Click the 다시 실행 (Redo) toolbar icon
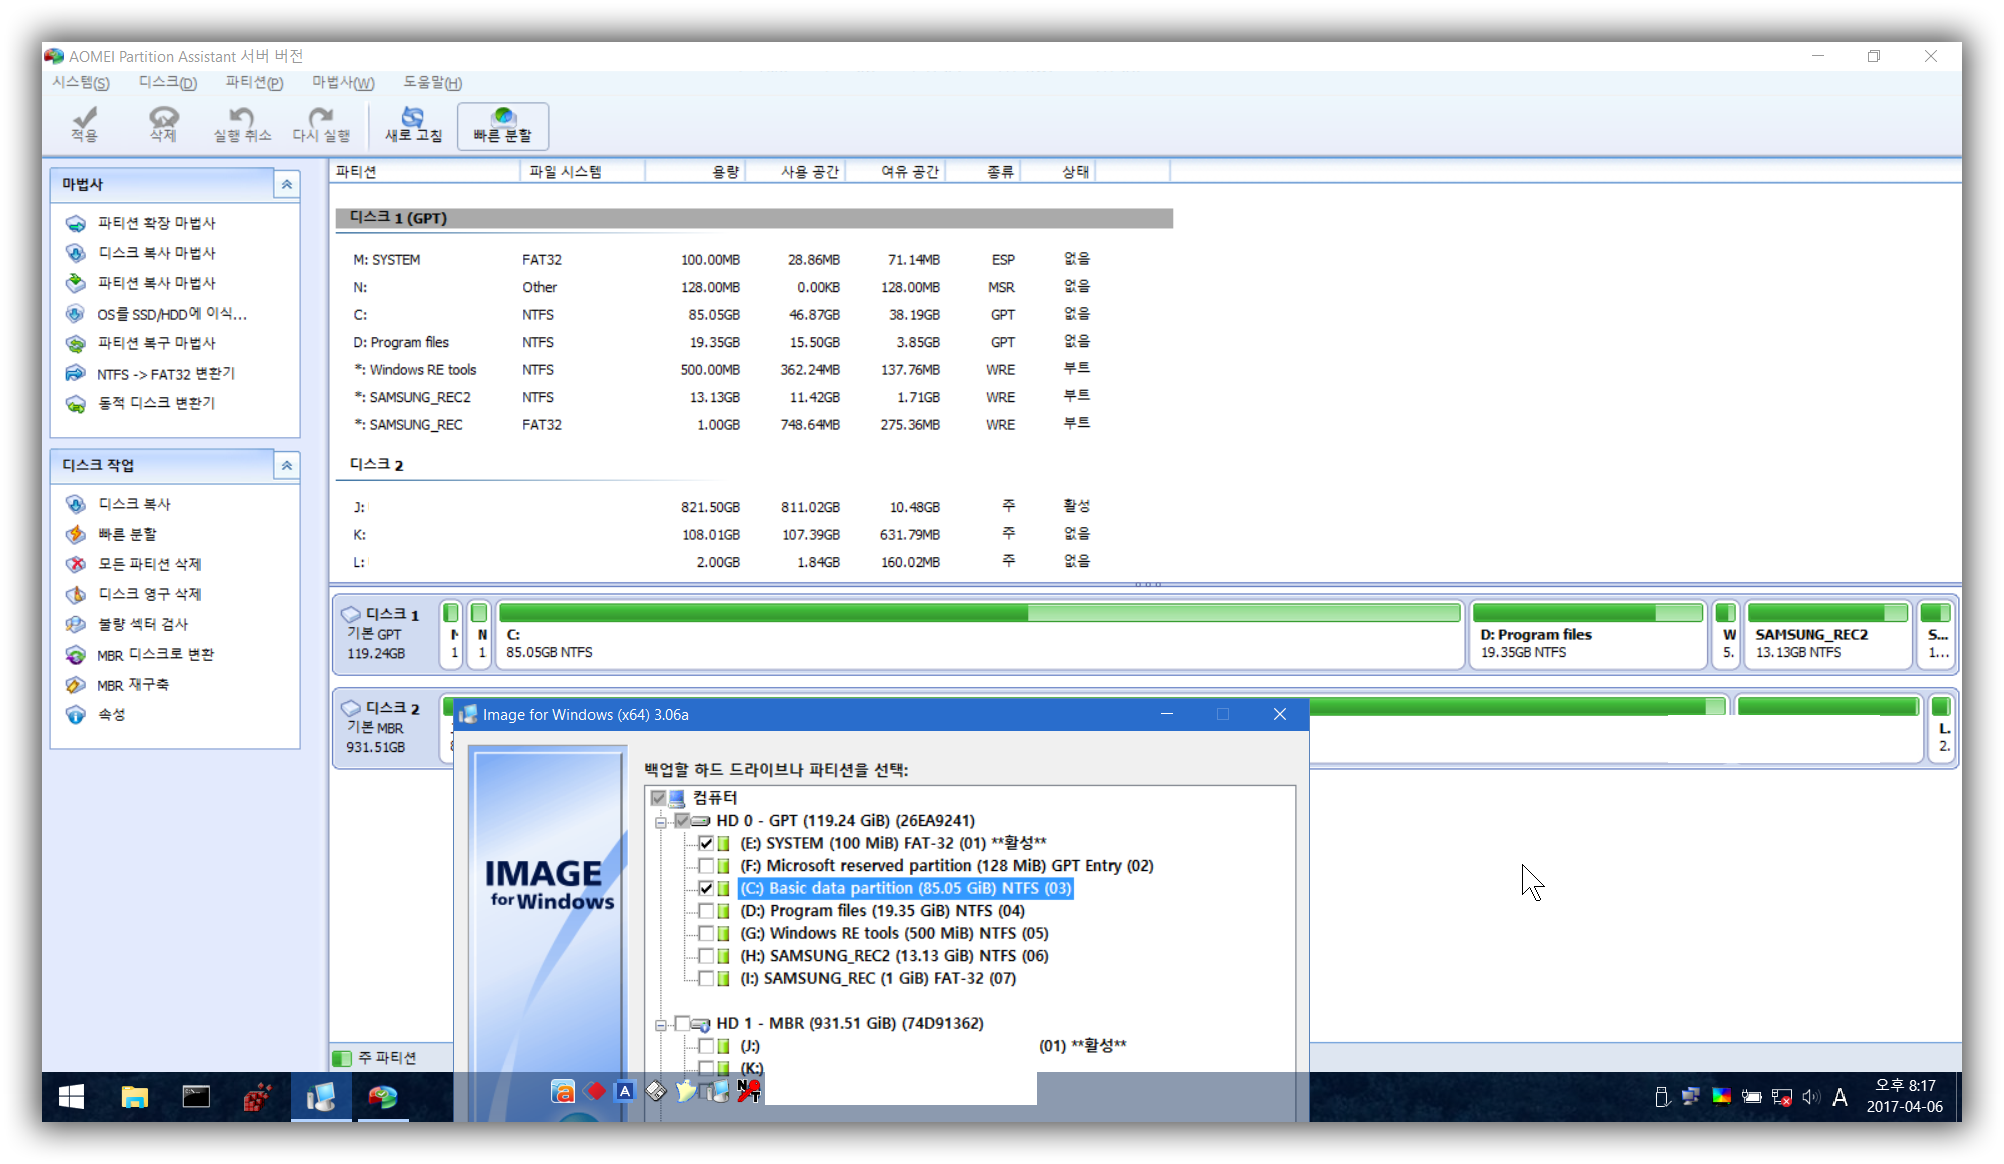 pos(321,125)
